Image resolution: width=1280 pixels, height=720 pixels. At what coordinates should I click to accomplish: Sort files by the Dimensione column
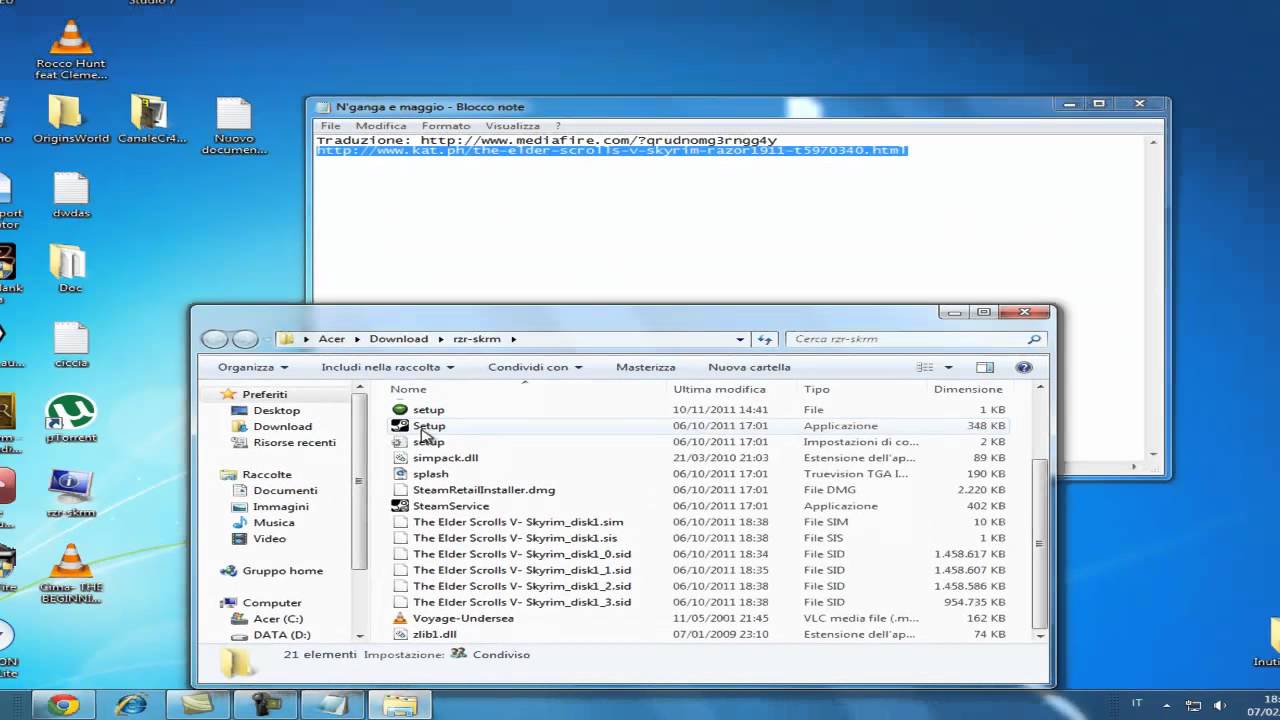[x=968, y=389]
